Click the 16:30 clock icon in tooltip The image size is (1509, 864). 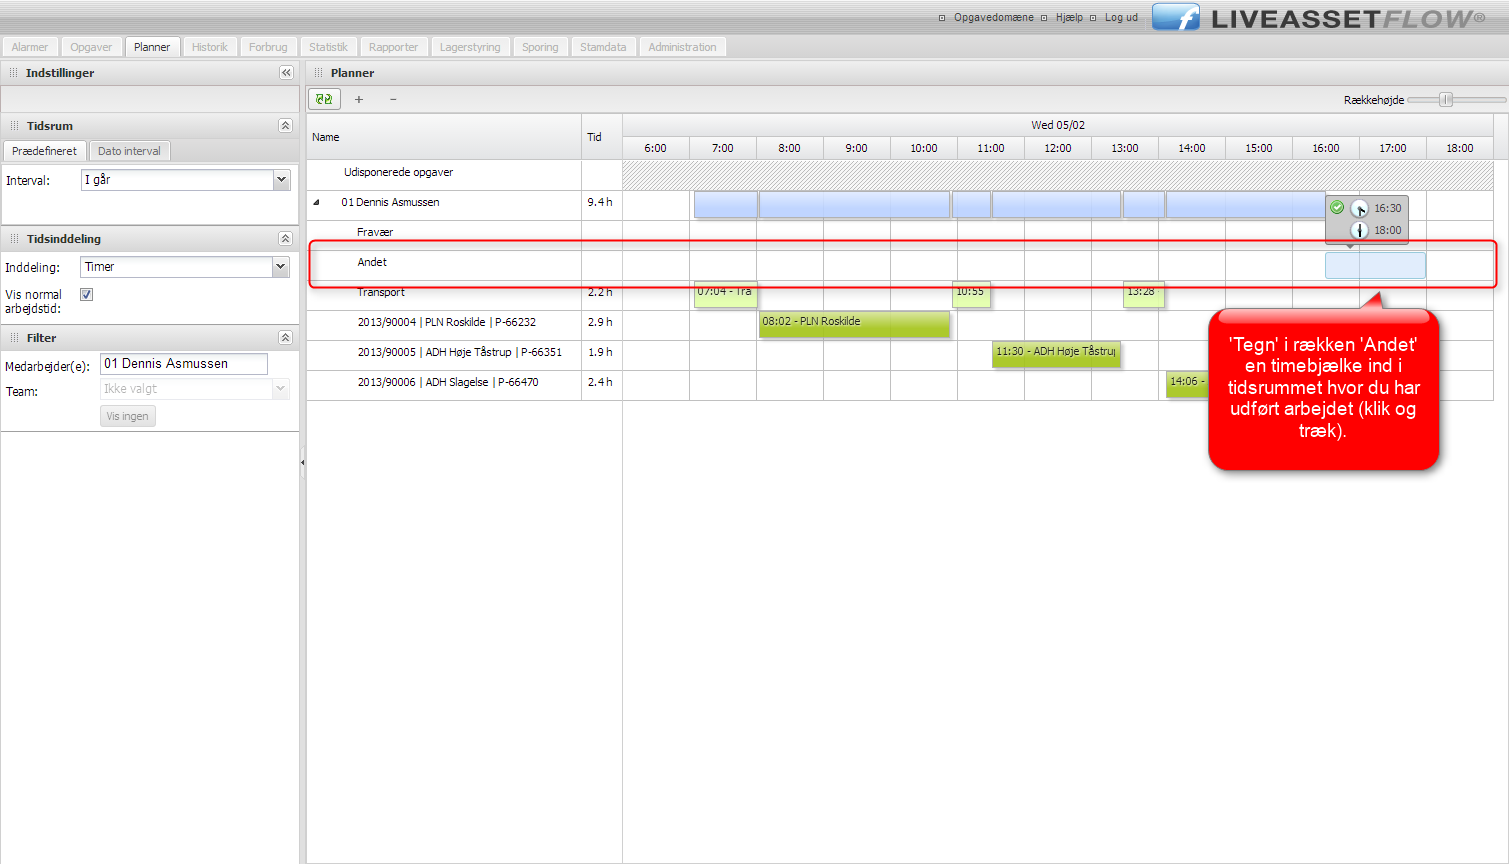coord(1359,208)
